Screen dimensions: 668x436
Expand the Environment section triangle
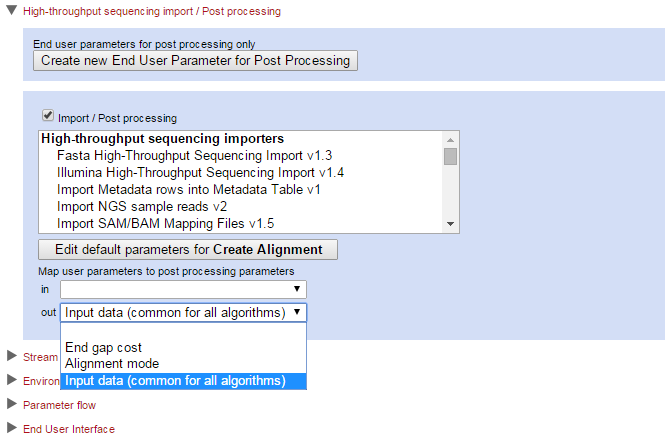click(11, 380)
